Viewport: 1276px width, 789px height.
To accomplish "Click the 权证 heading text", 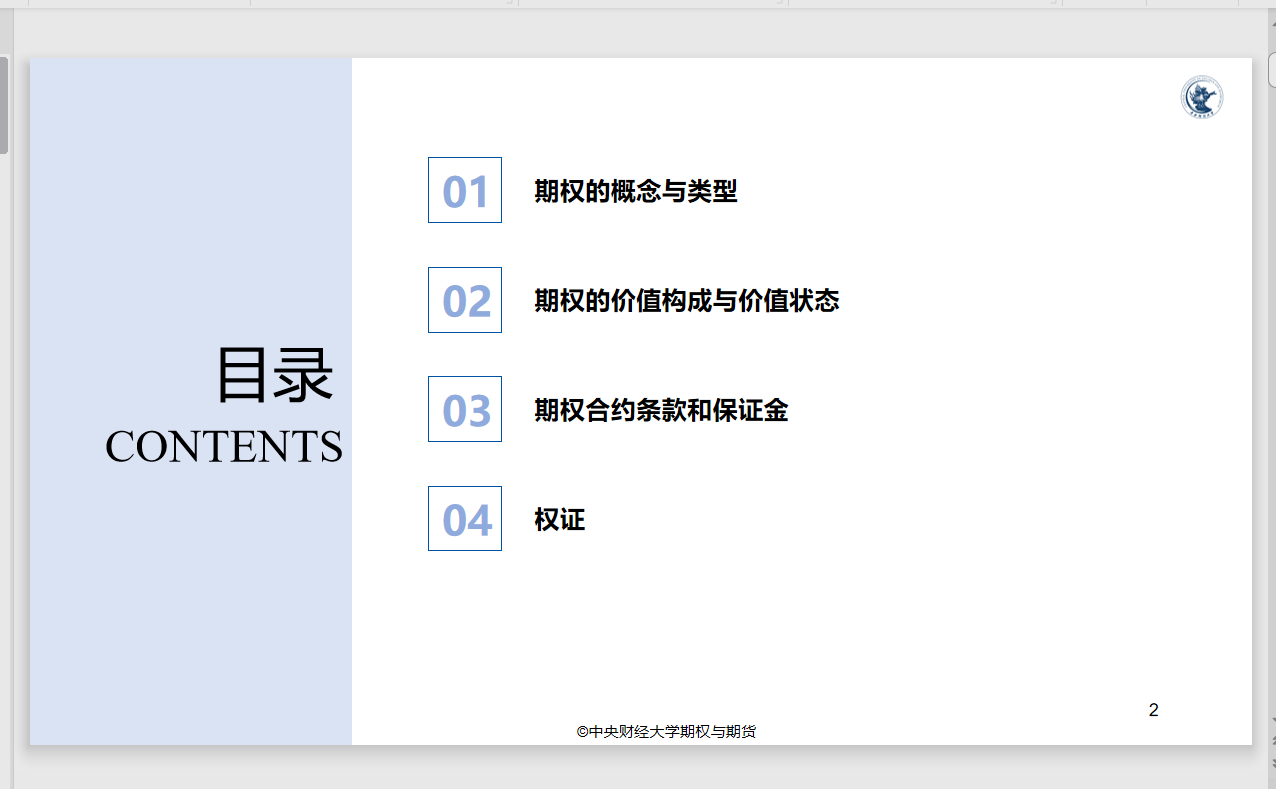I will coord(559,520).
